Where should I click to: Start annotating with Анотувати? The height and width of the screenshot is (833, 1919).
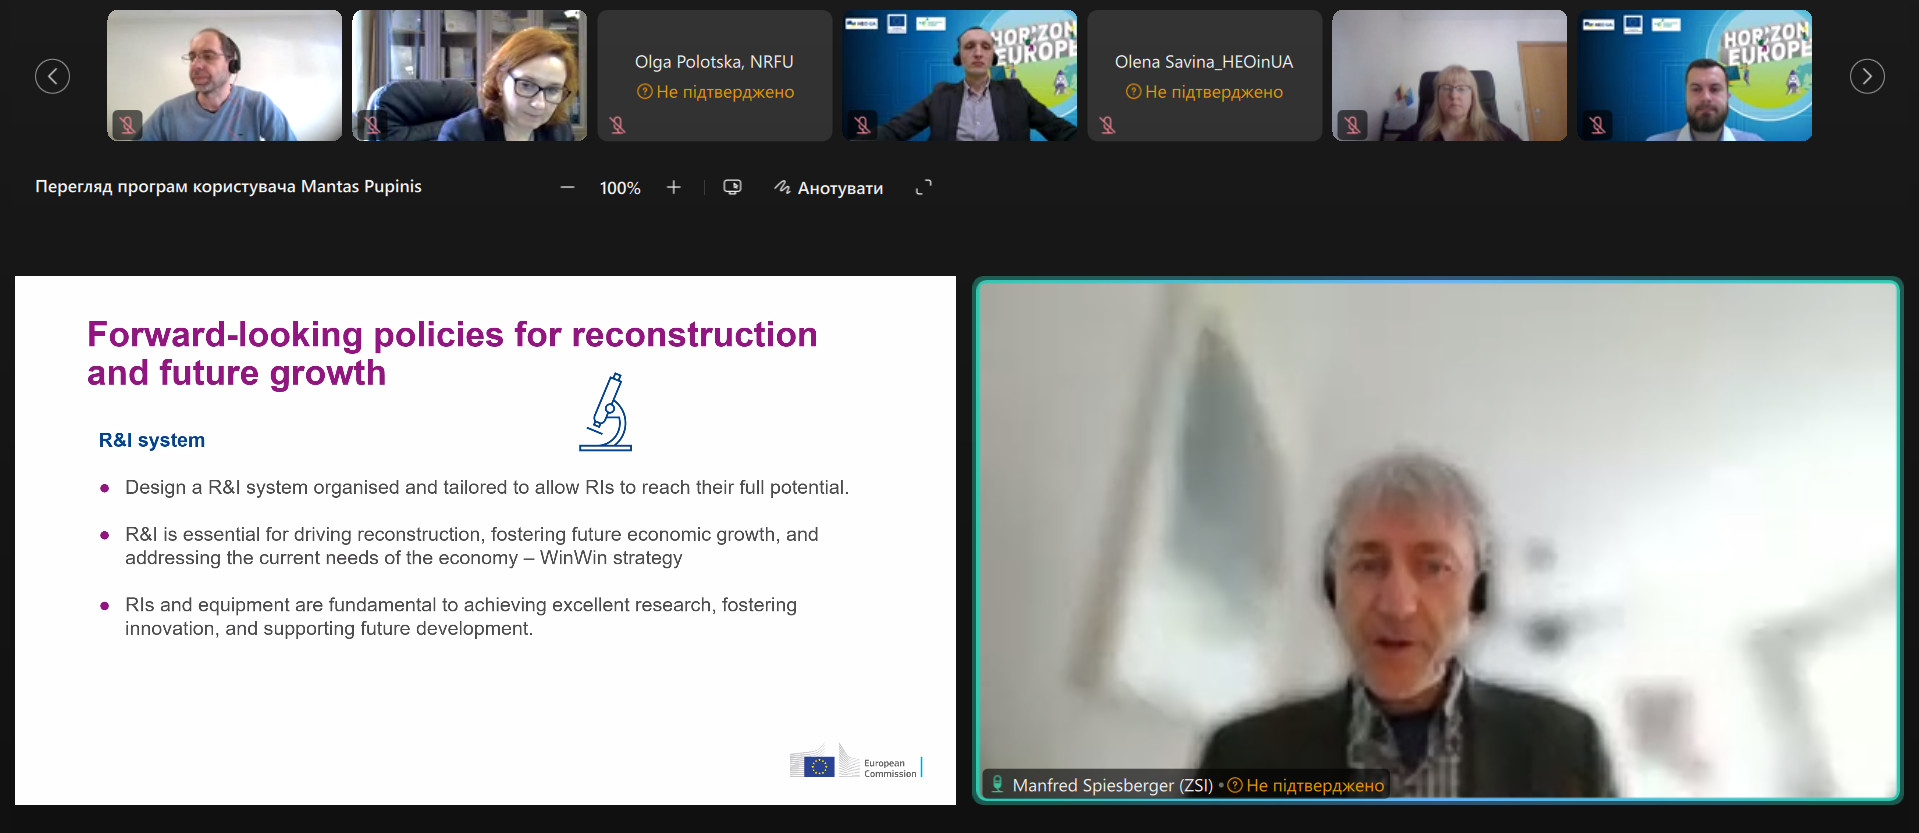(829, 187)
